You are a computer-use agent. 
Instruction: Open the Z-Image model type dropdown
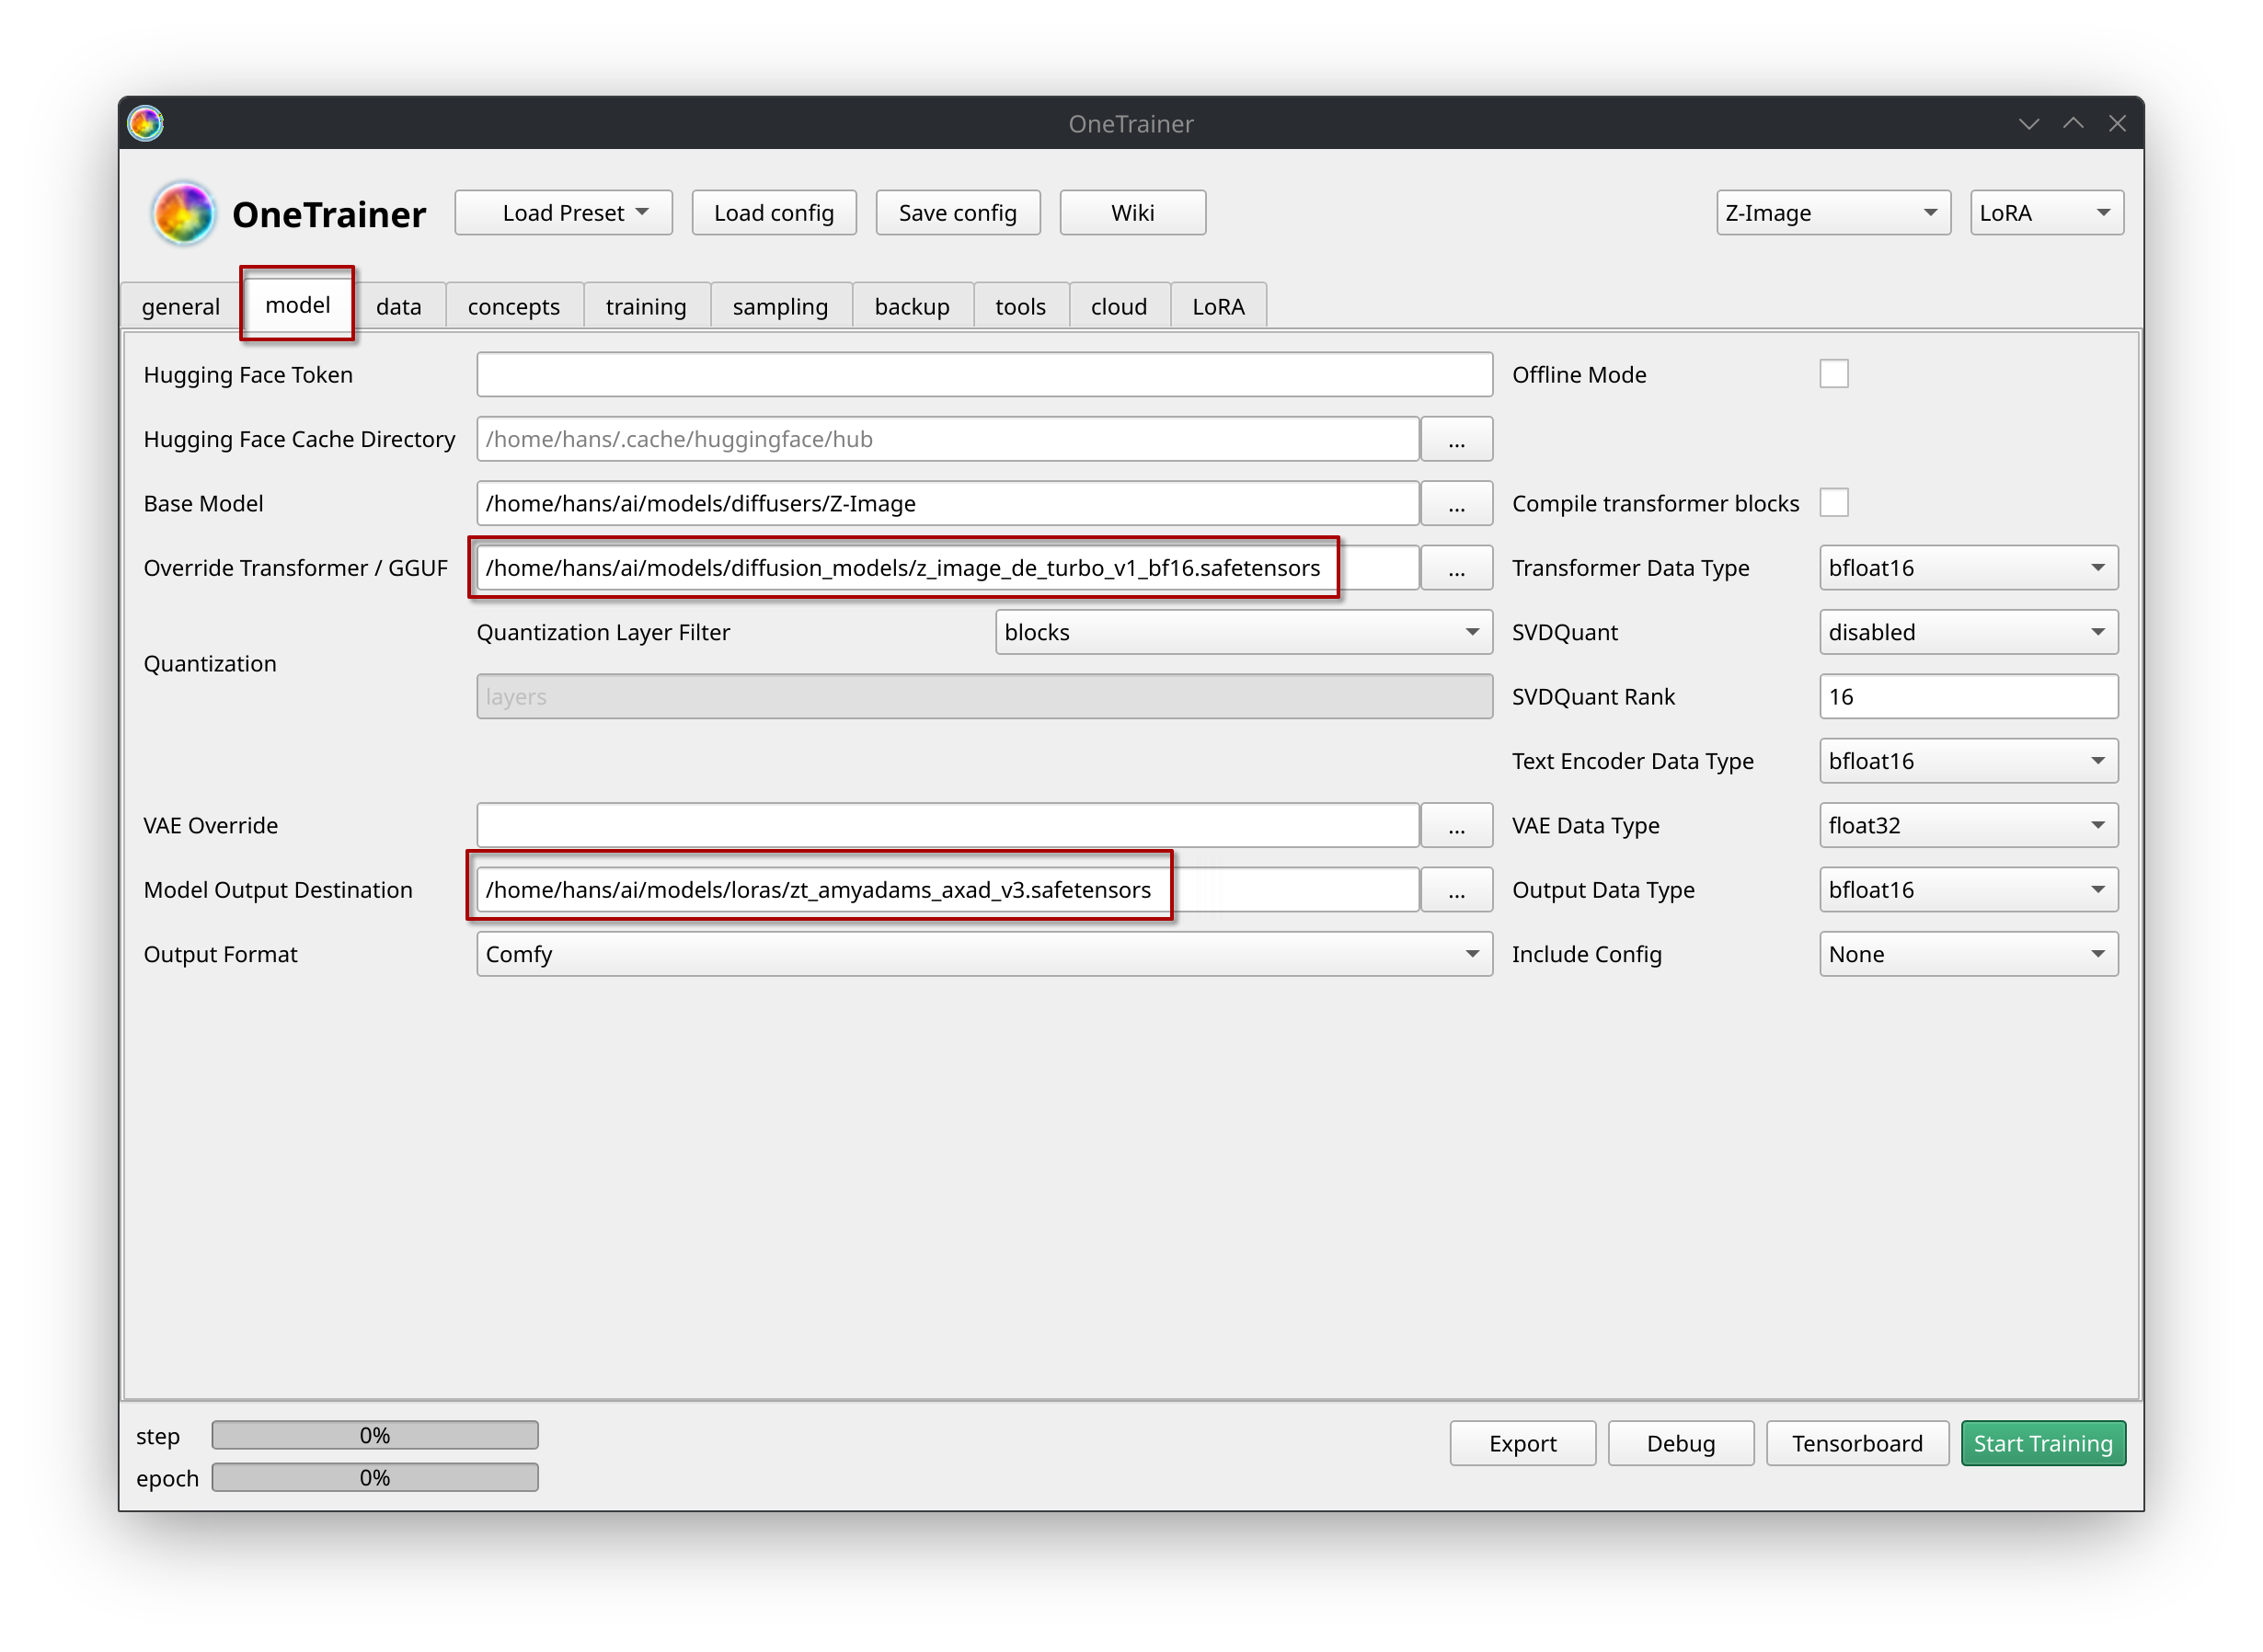pyautogui.click(x=1833, y=213)
